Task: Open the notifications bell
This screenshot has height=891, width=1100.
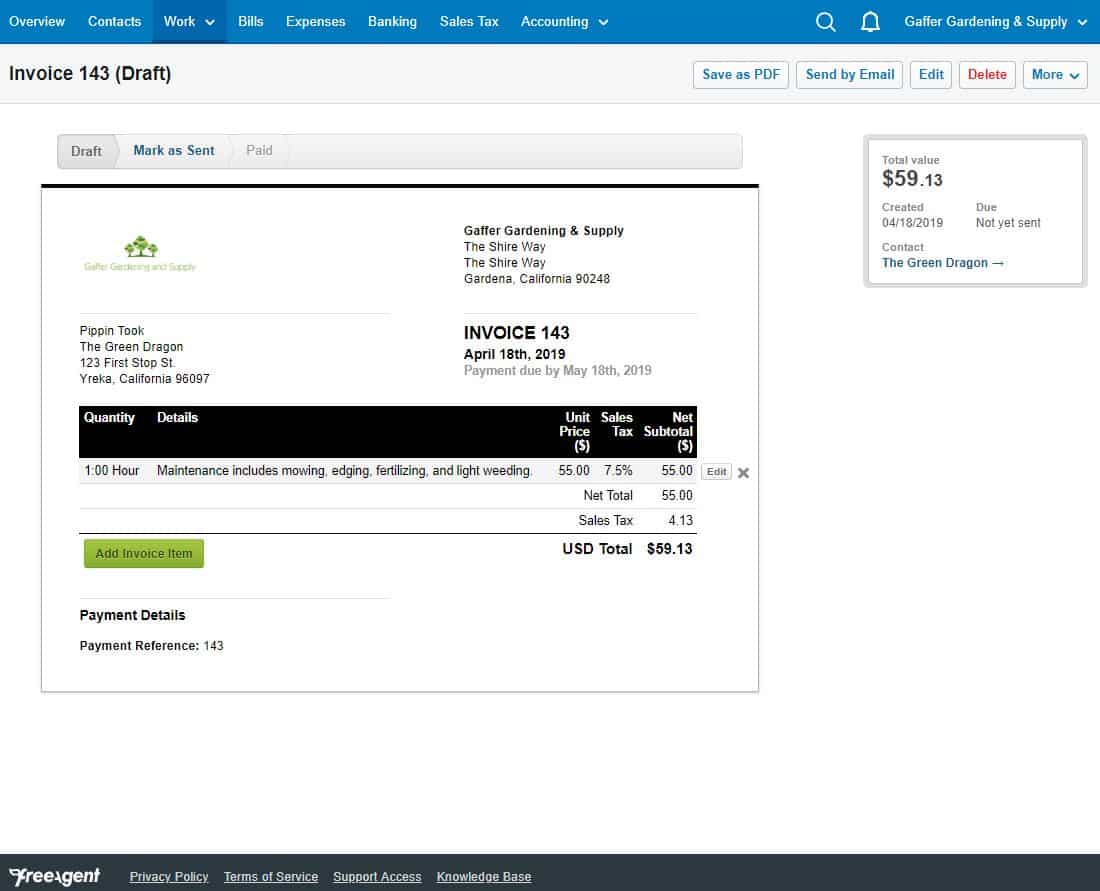Action: [x=870, y=22]
